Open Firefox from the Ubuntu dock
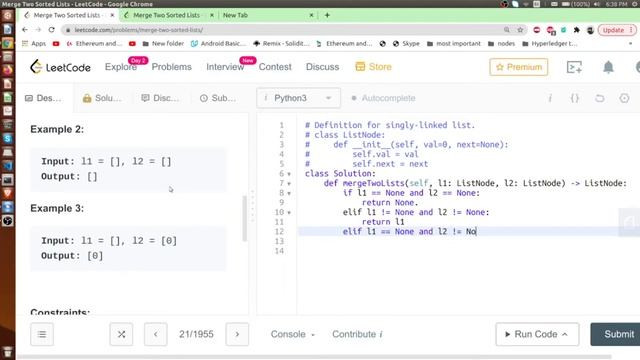 [x=7, y=70]
